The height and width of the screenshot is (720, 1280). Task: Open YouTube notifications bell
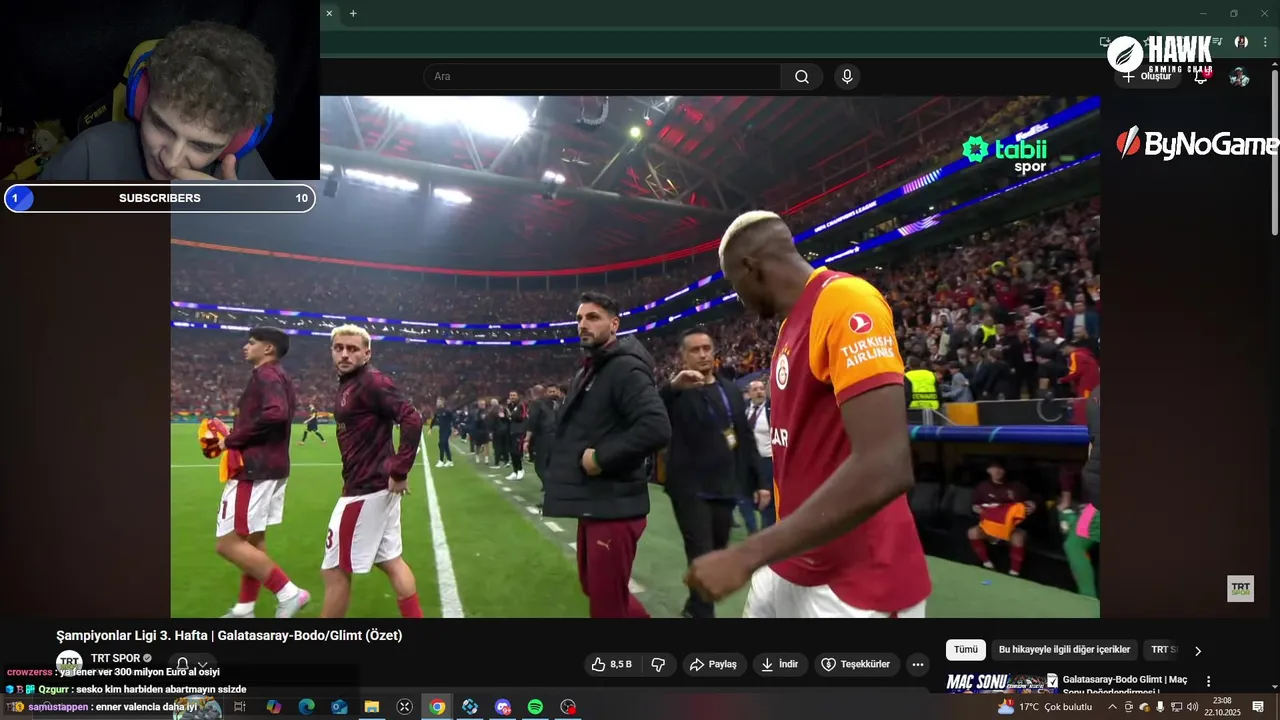click(x=1201, y=76)
